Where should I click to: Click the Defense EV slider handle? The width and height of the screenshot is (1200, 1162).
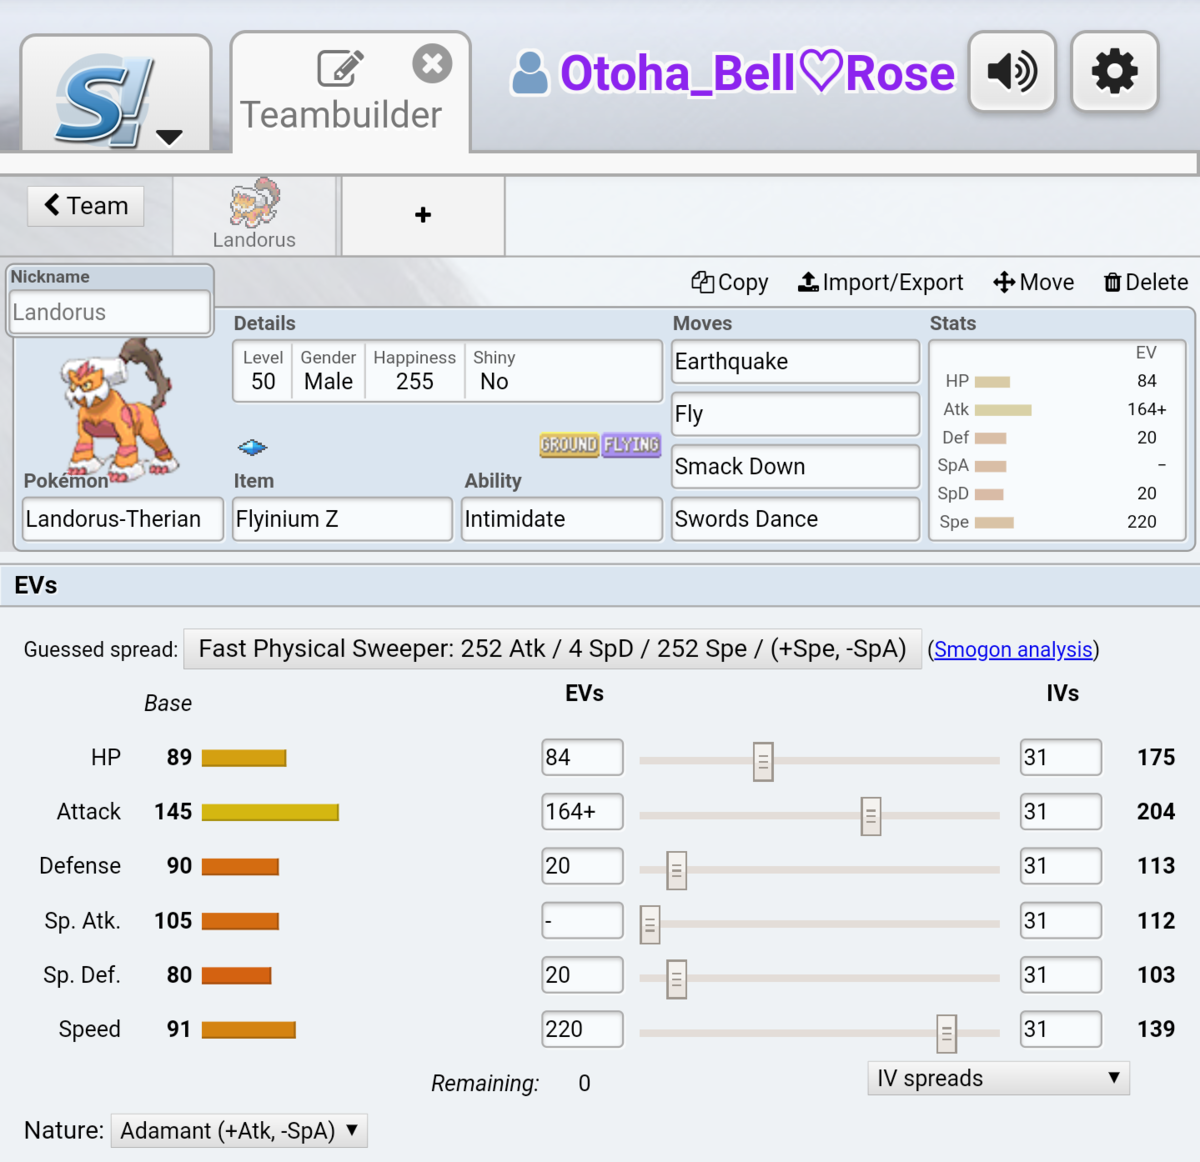(x=677, y=871)
